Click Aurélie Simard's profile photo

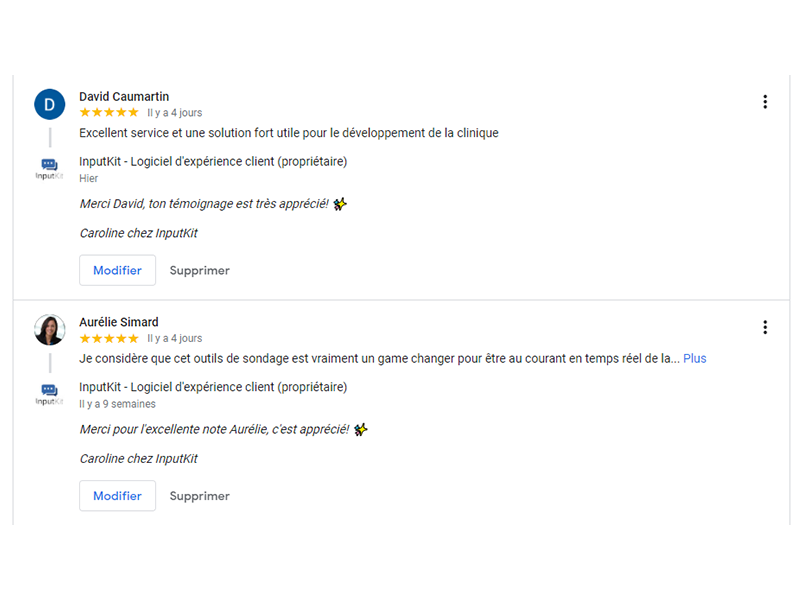pos(49,330)
